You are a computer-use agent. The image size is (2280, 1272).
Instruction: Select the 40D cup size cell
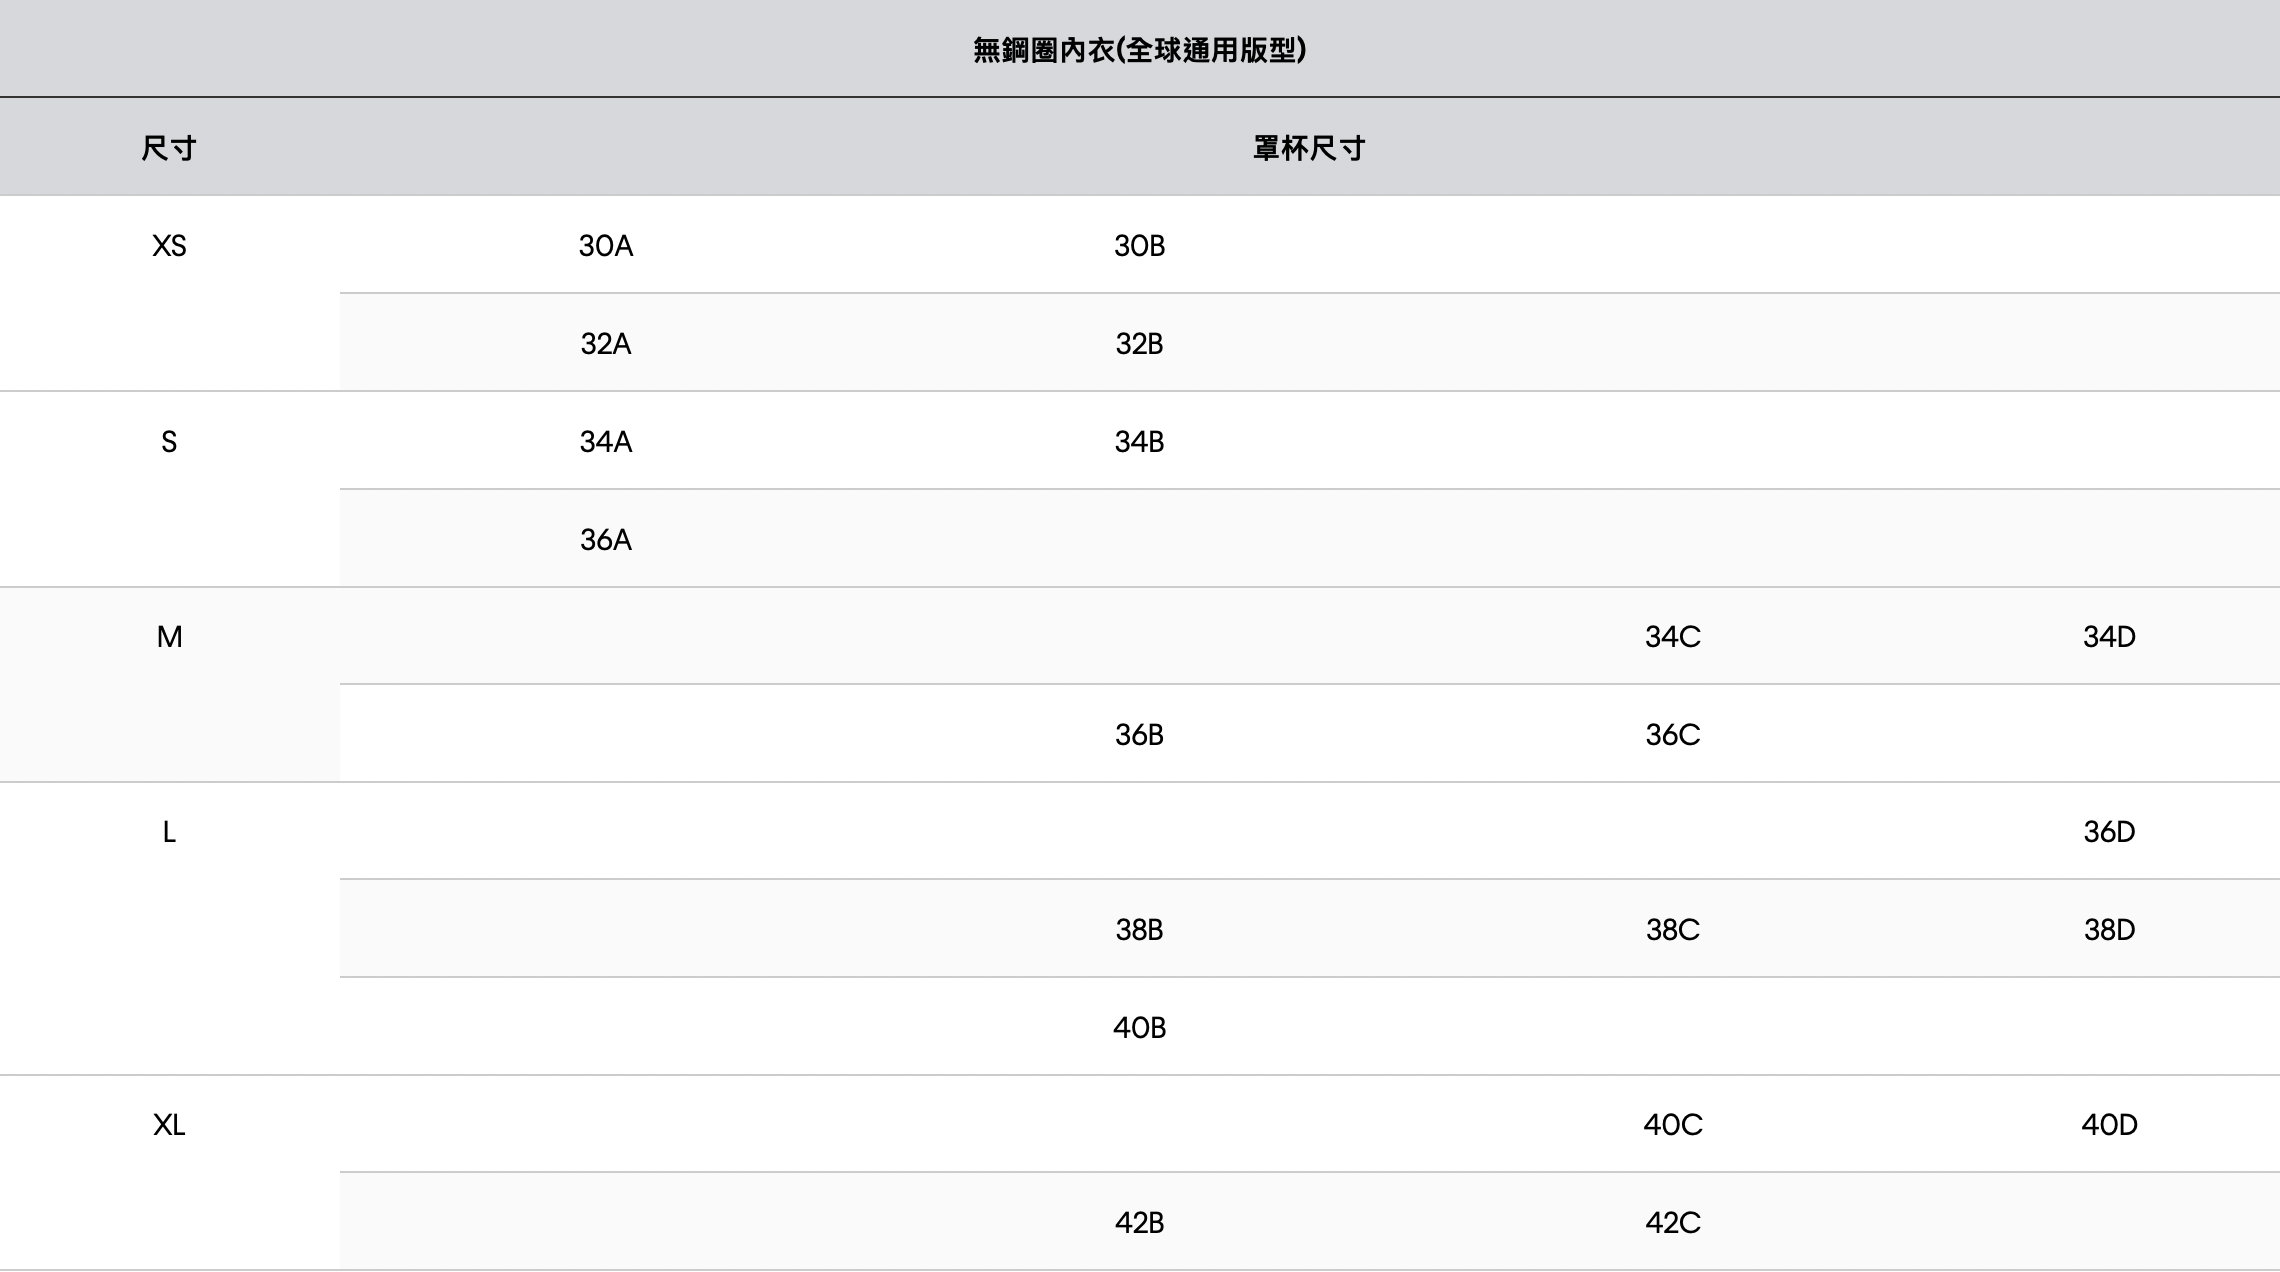[x=2109, y=1126]
